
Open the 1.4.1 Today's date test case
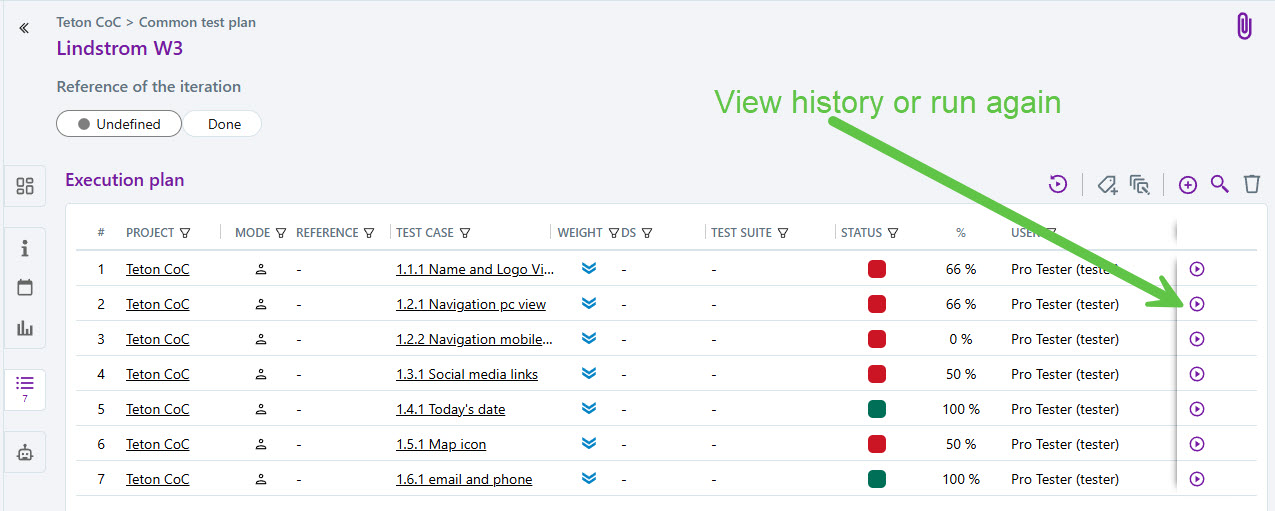click(x=450, y=409)
